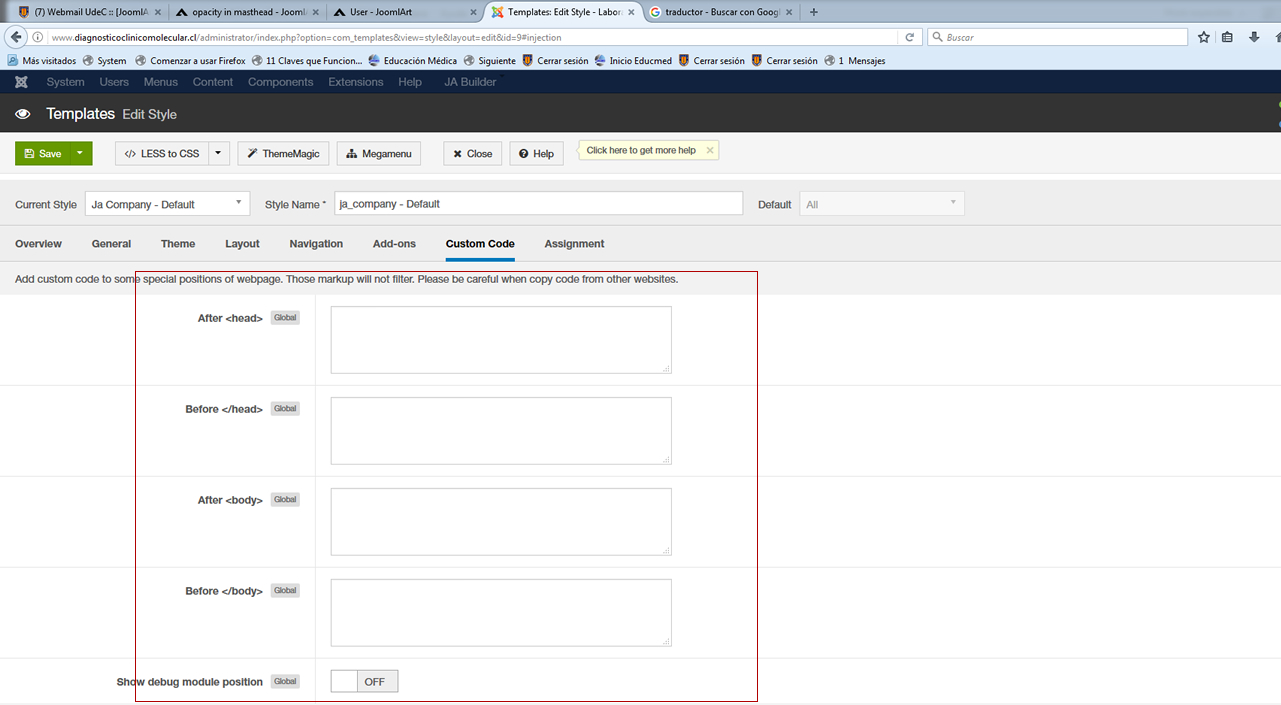The width and height of the screenshot is (1281, 705).
Task: Open Firefox downloads arrow icon
Action: click(x=1254, y=37)
